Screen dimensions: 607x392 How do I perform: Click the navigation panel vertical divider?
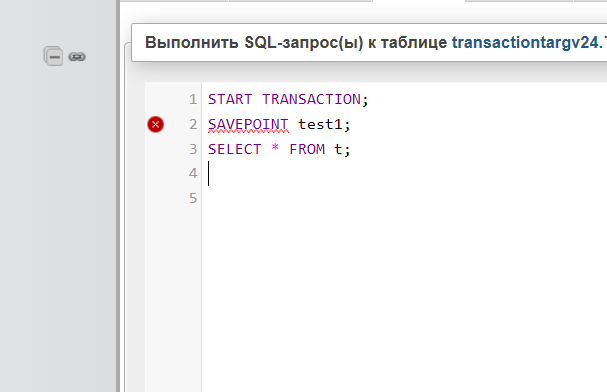pos(118,196)
